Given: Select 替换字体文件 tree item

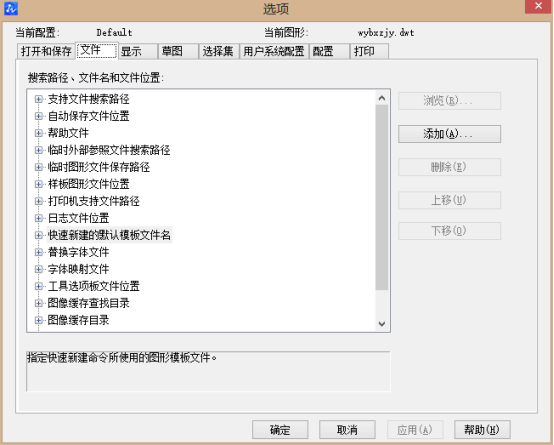Looking at the screenshot, I should tap(78, 252).
